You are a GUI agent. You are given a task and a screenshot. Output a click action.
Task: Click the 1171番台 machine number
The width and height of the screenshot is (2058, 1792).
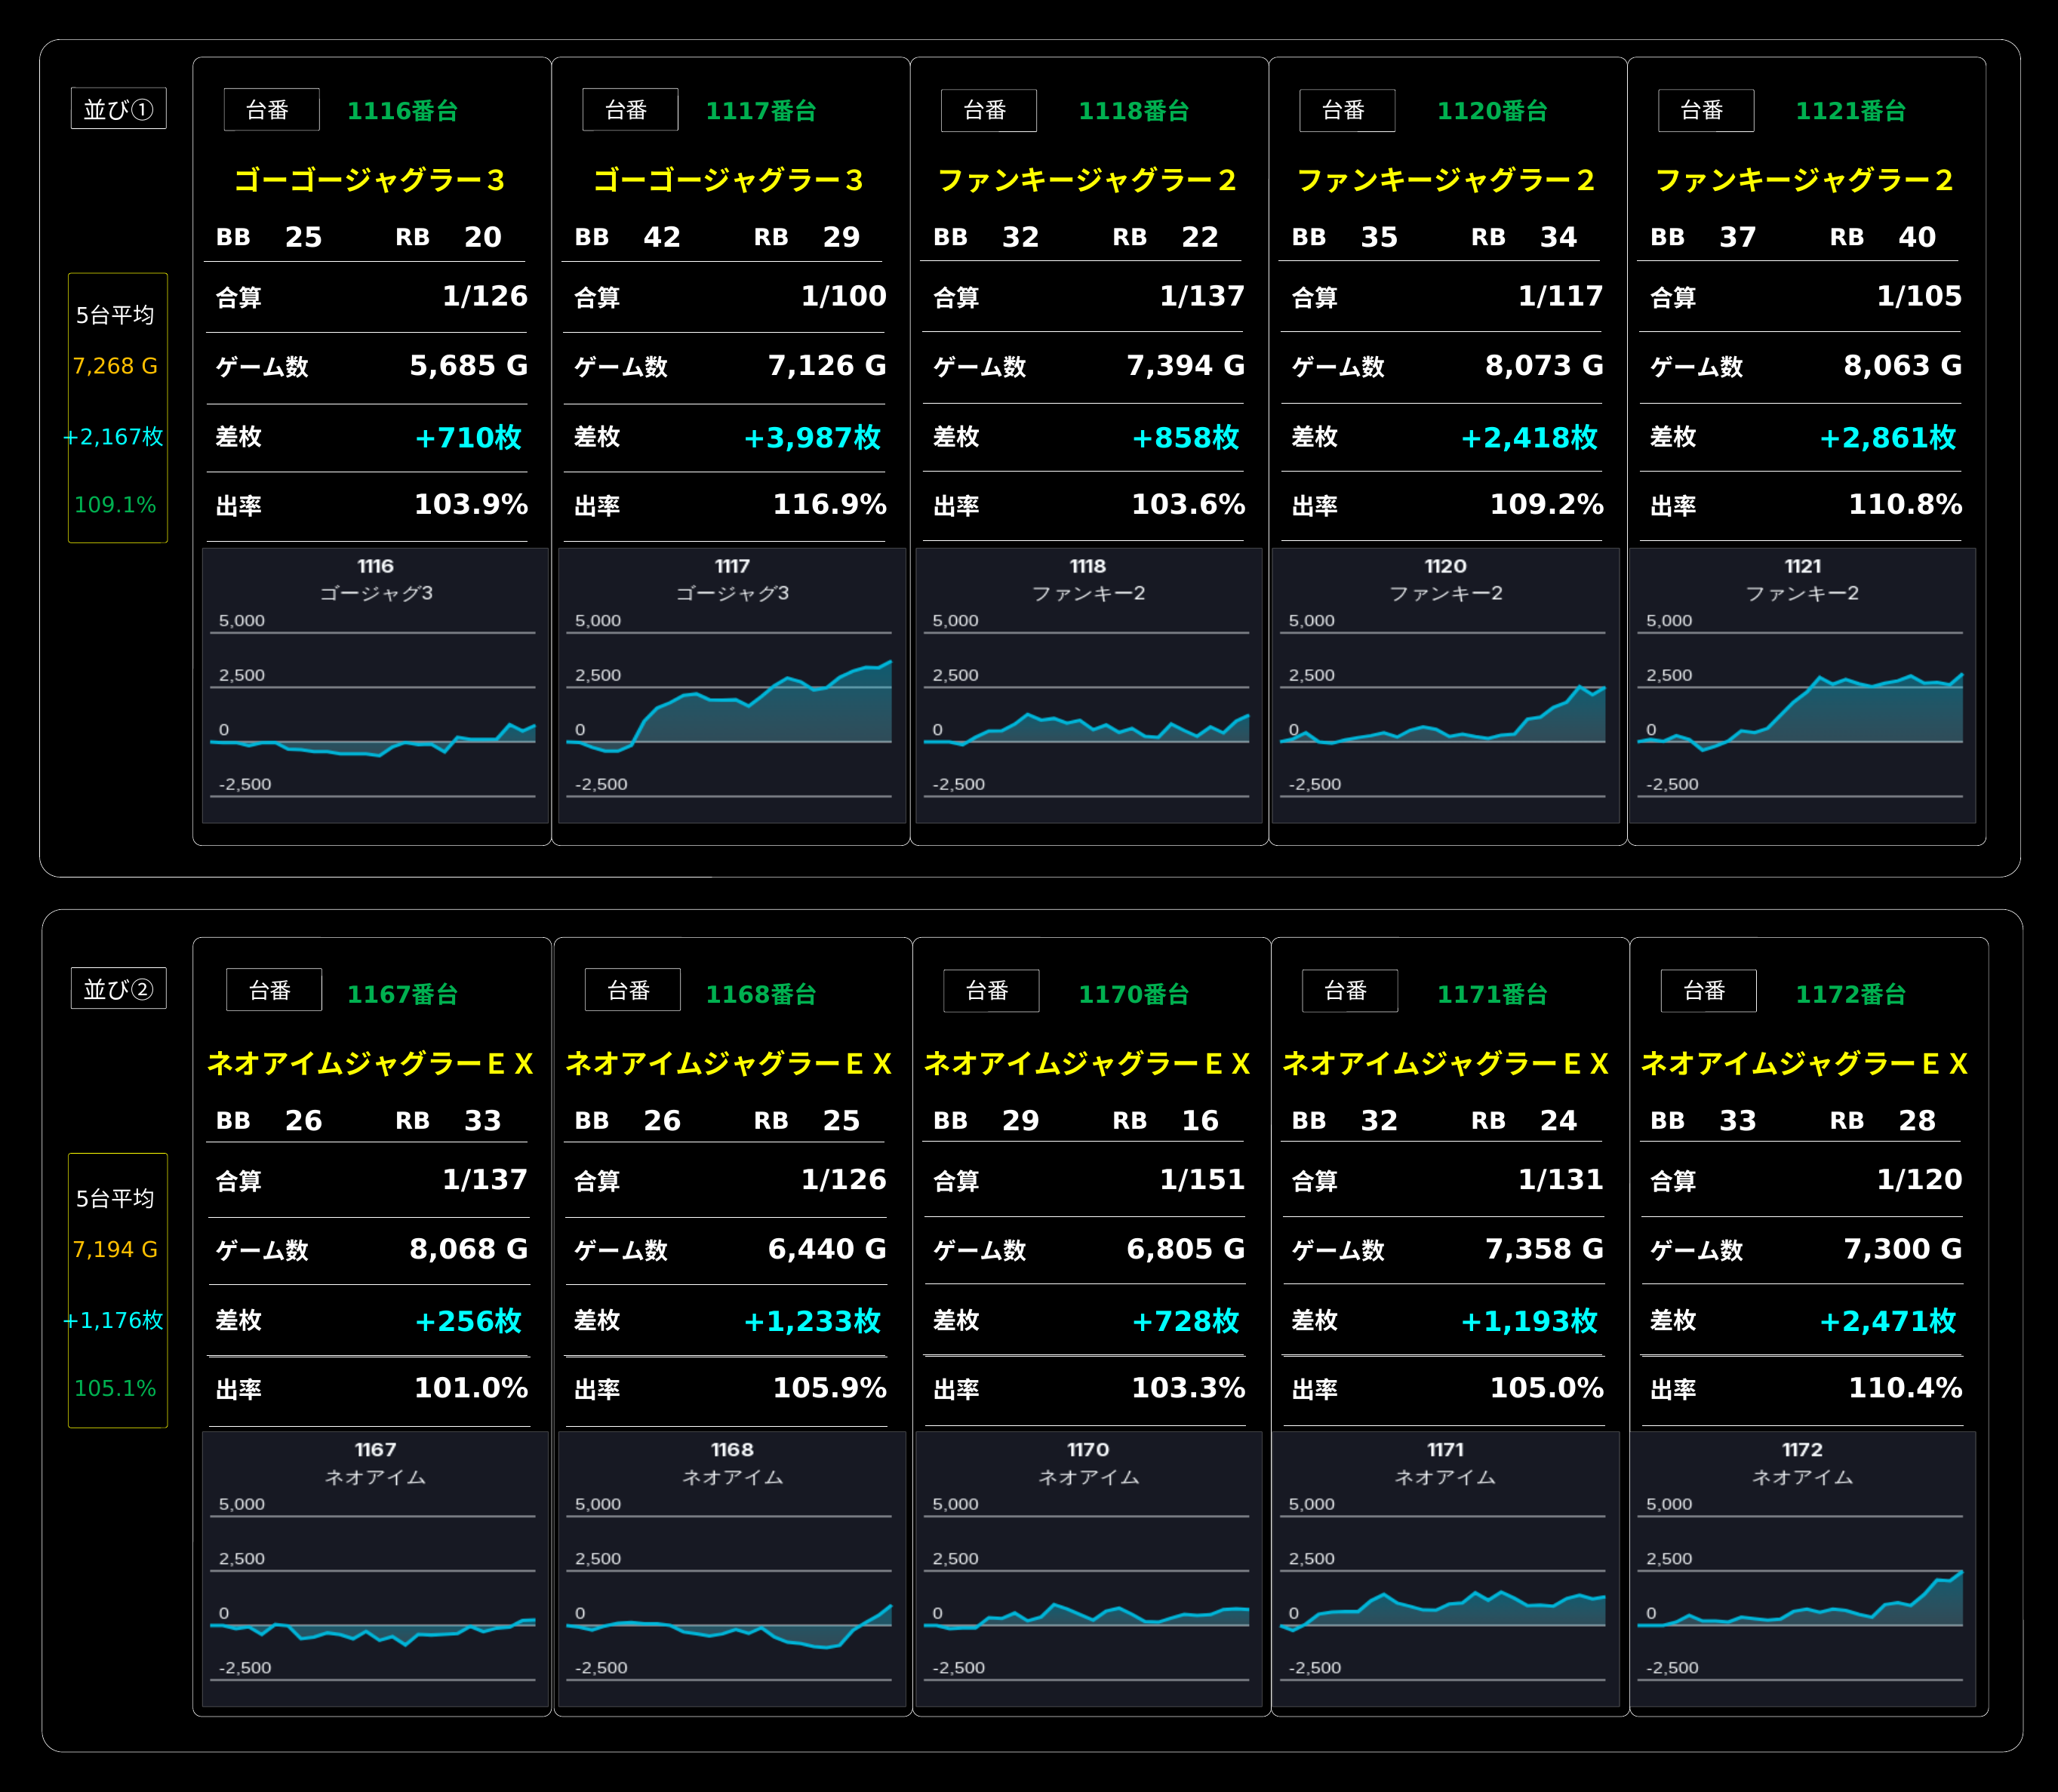(1492, 994)
